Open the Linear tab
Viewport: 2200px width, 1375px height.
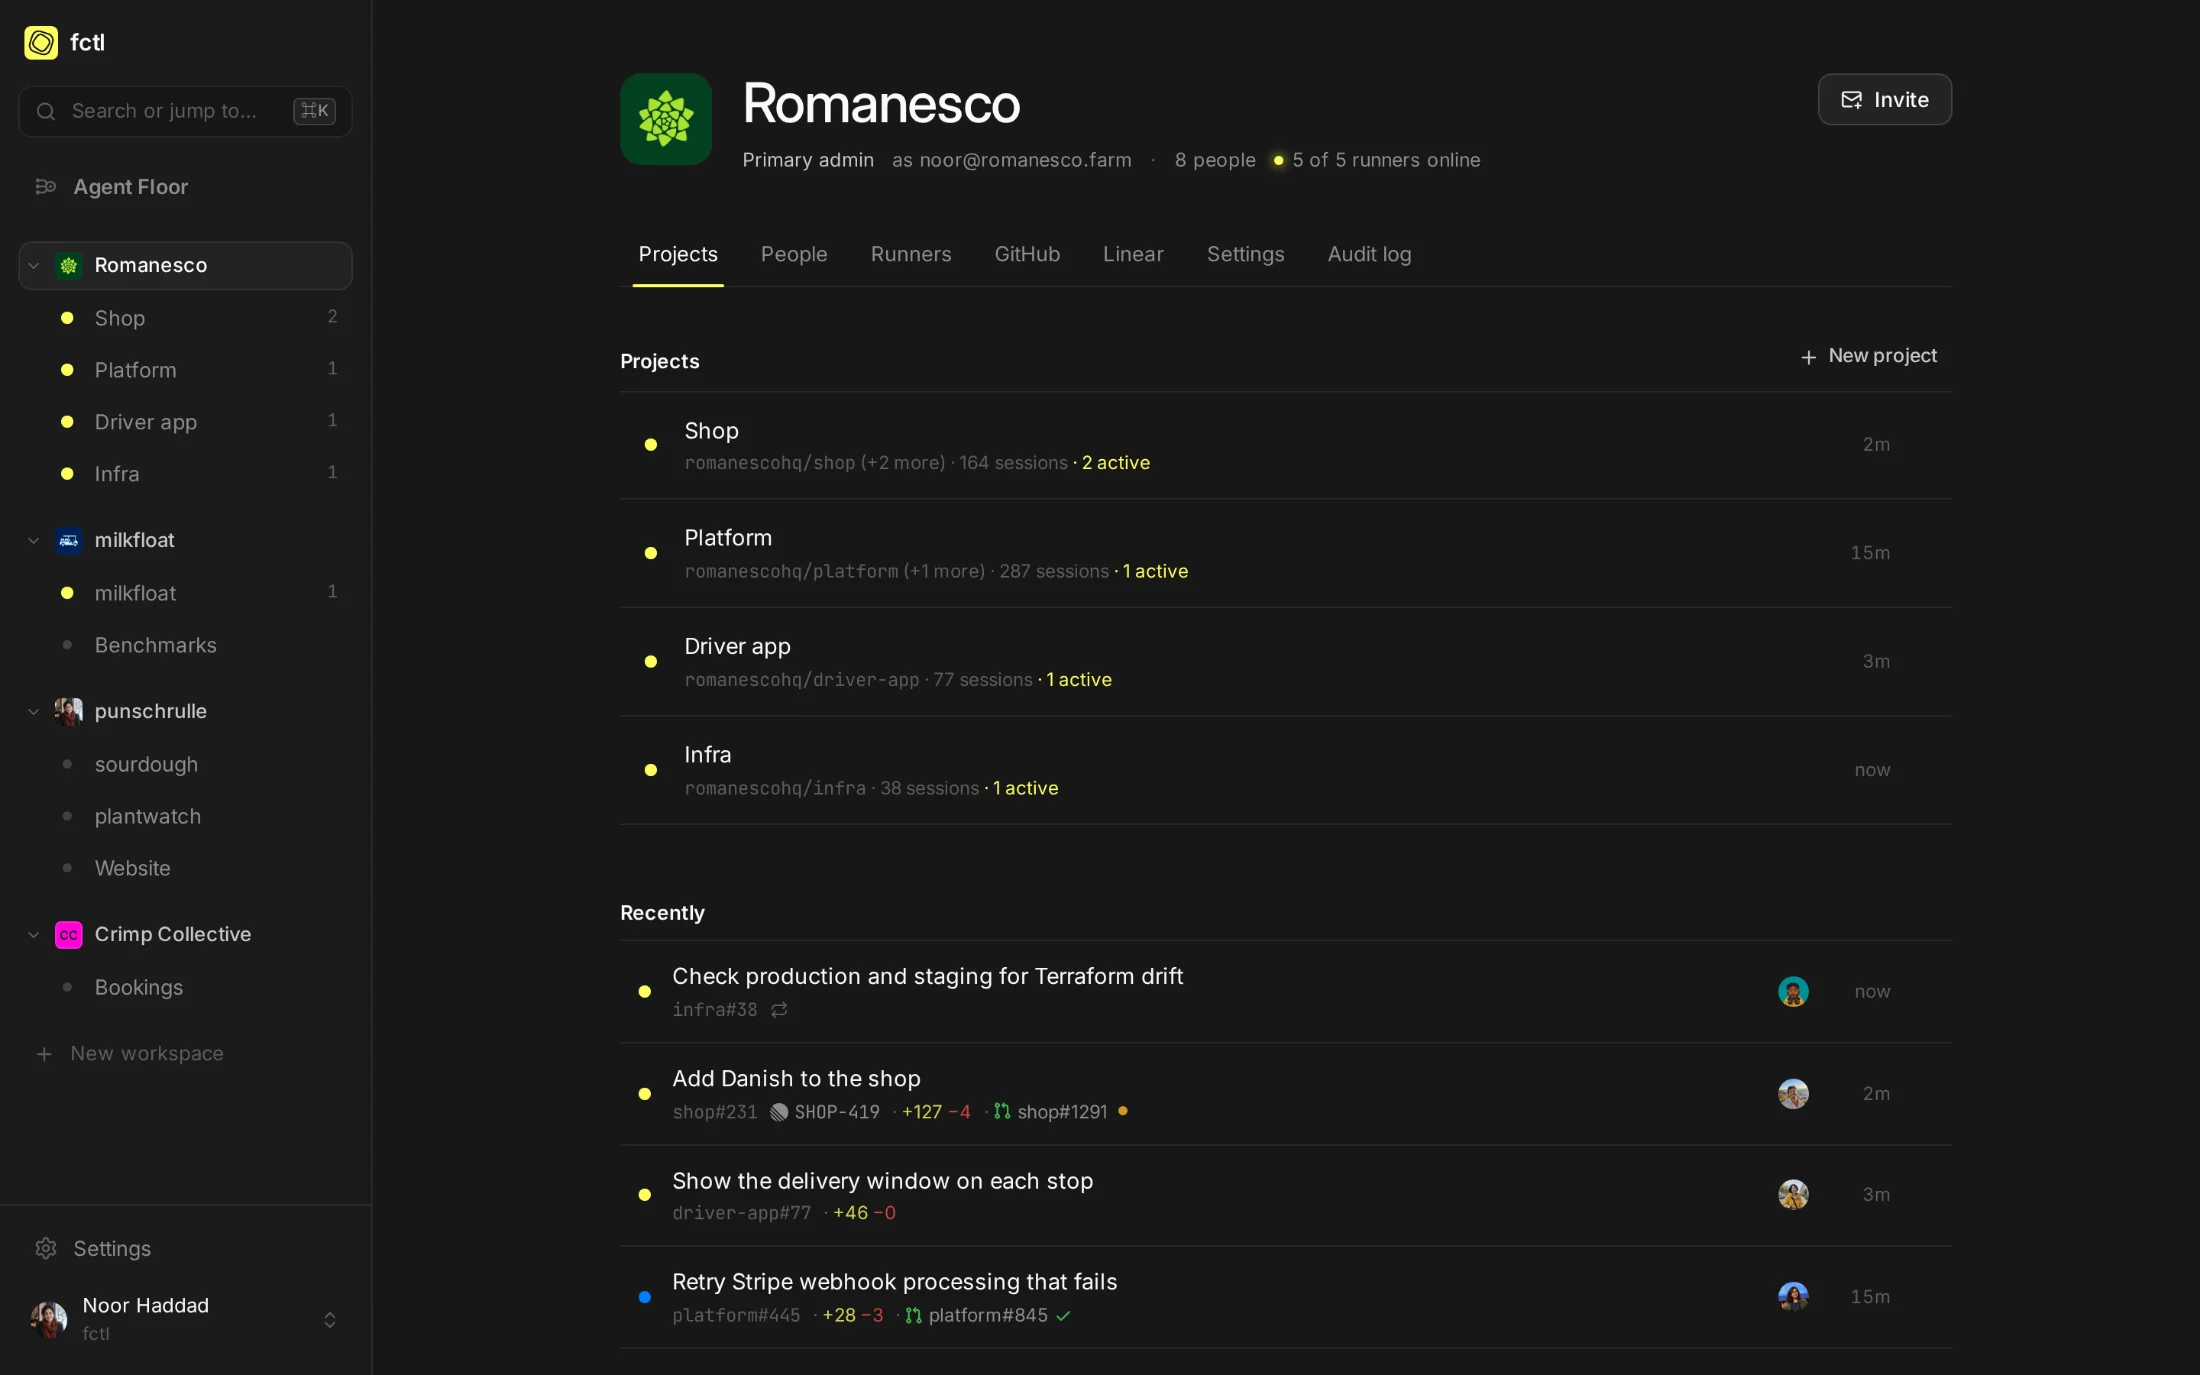tap(1133, 255)
